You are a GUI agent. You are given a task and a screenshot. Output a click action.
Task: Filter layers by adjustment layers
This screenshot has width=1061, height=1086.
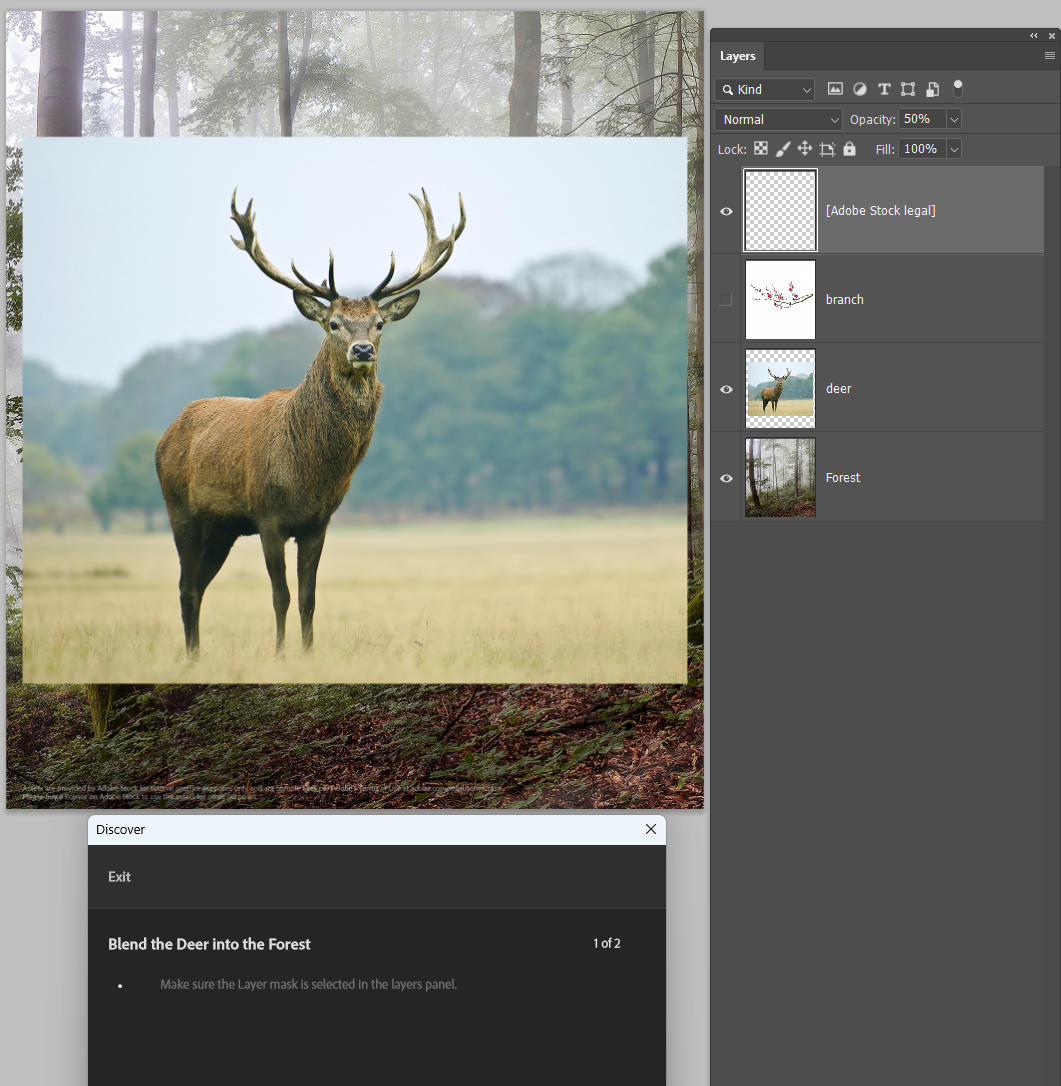pos(859,89)
